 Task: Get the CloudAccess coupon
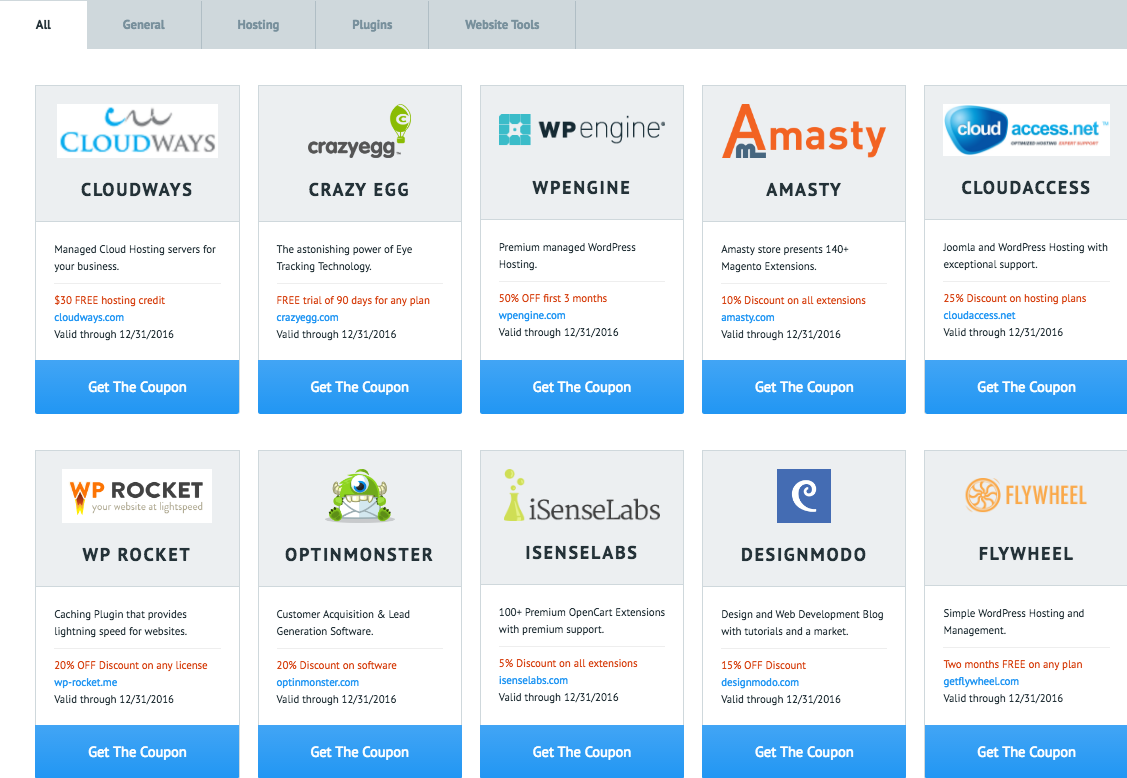point(1026,387)
